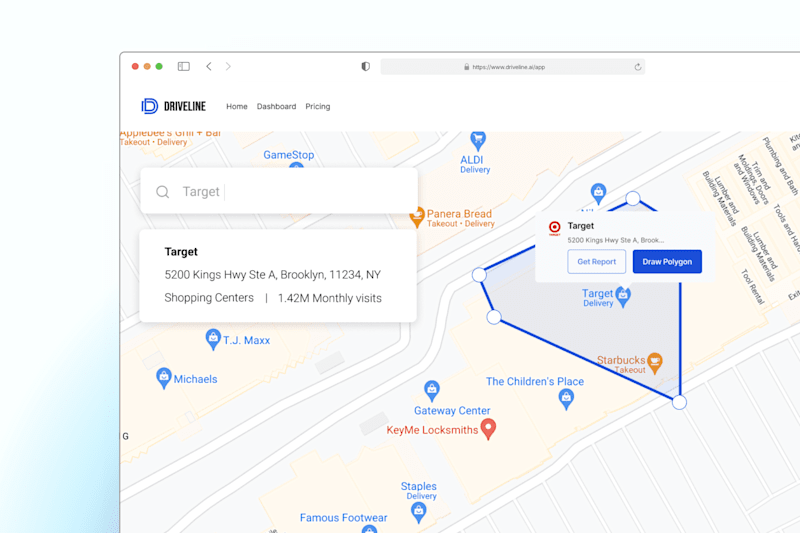Click the Target Delivery map pin
The height and width of the screenshot is (533, 800).
tap(623, 297)
